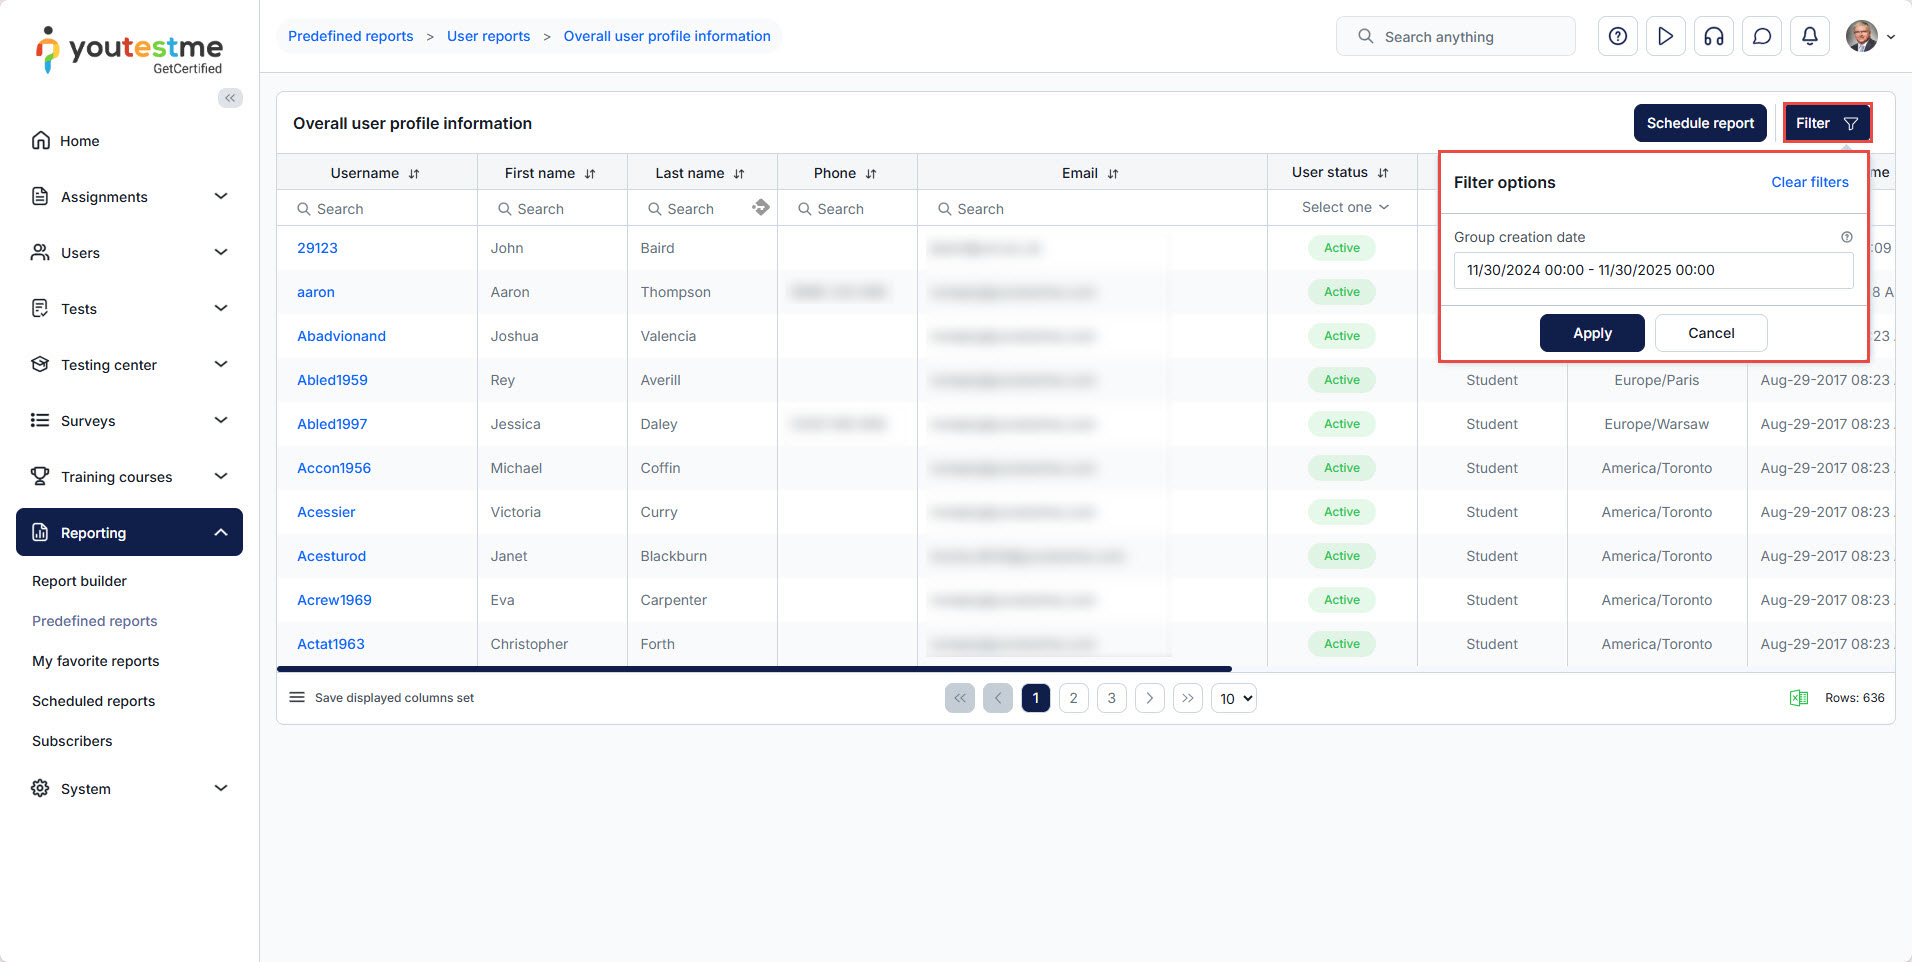The image size is (1912, 962).
Task: Go to Report builder
Action: pos(79,581)
